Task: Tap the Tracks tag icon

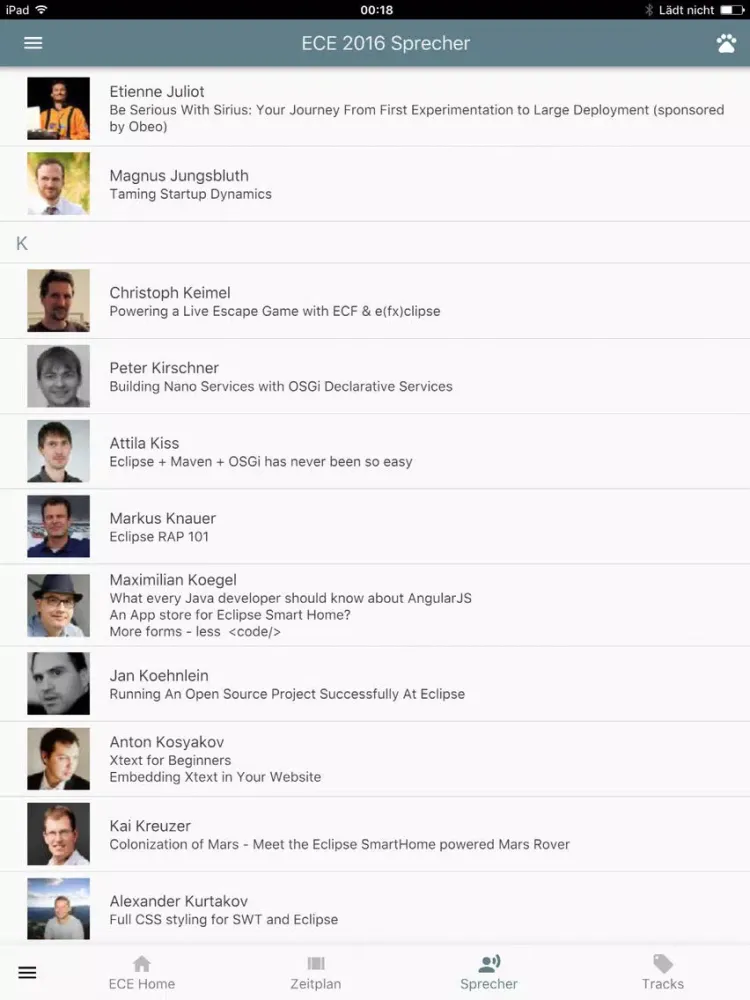Action: point(663,964)
